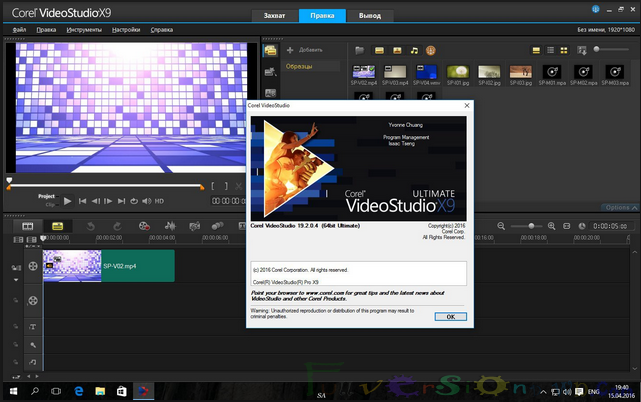Step to the next frame

click(108, 201)
